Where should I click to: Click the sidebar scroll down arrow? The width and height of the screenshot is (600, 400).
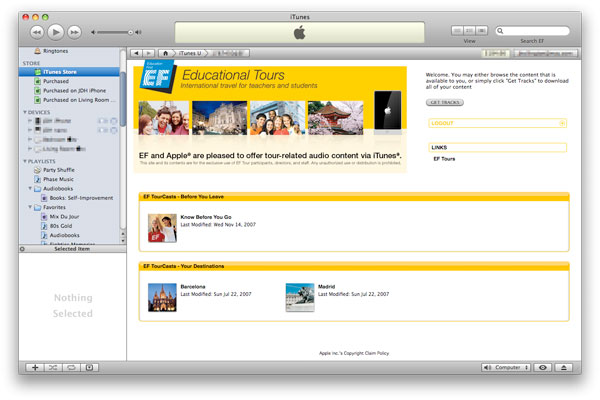(123, 241)
